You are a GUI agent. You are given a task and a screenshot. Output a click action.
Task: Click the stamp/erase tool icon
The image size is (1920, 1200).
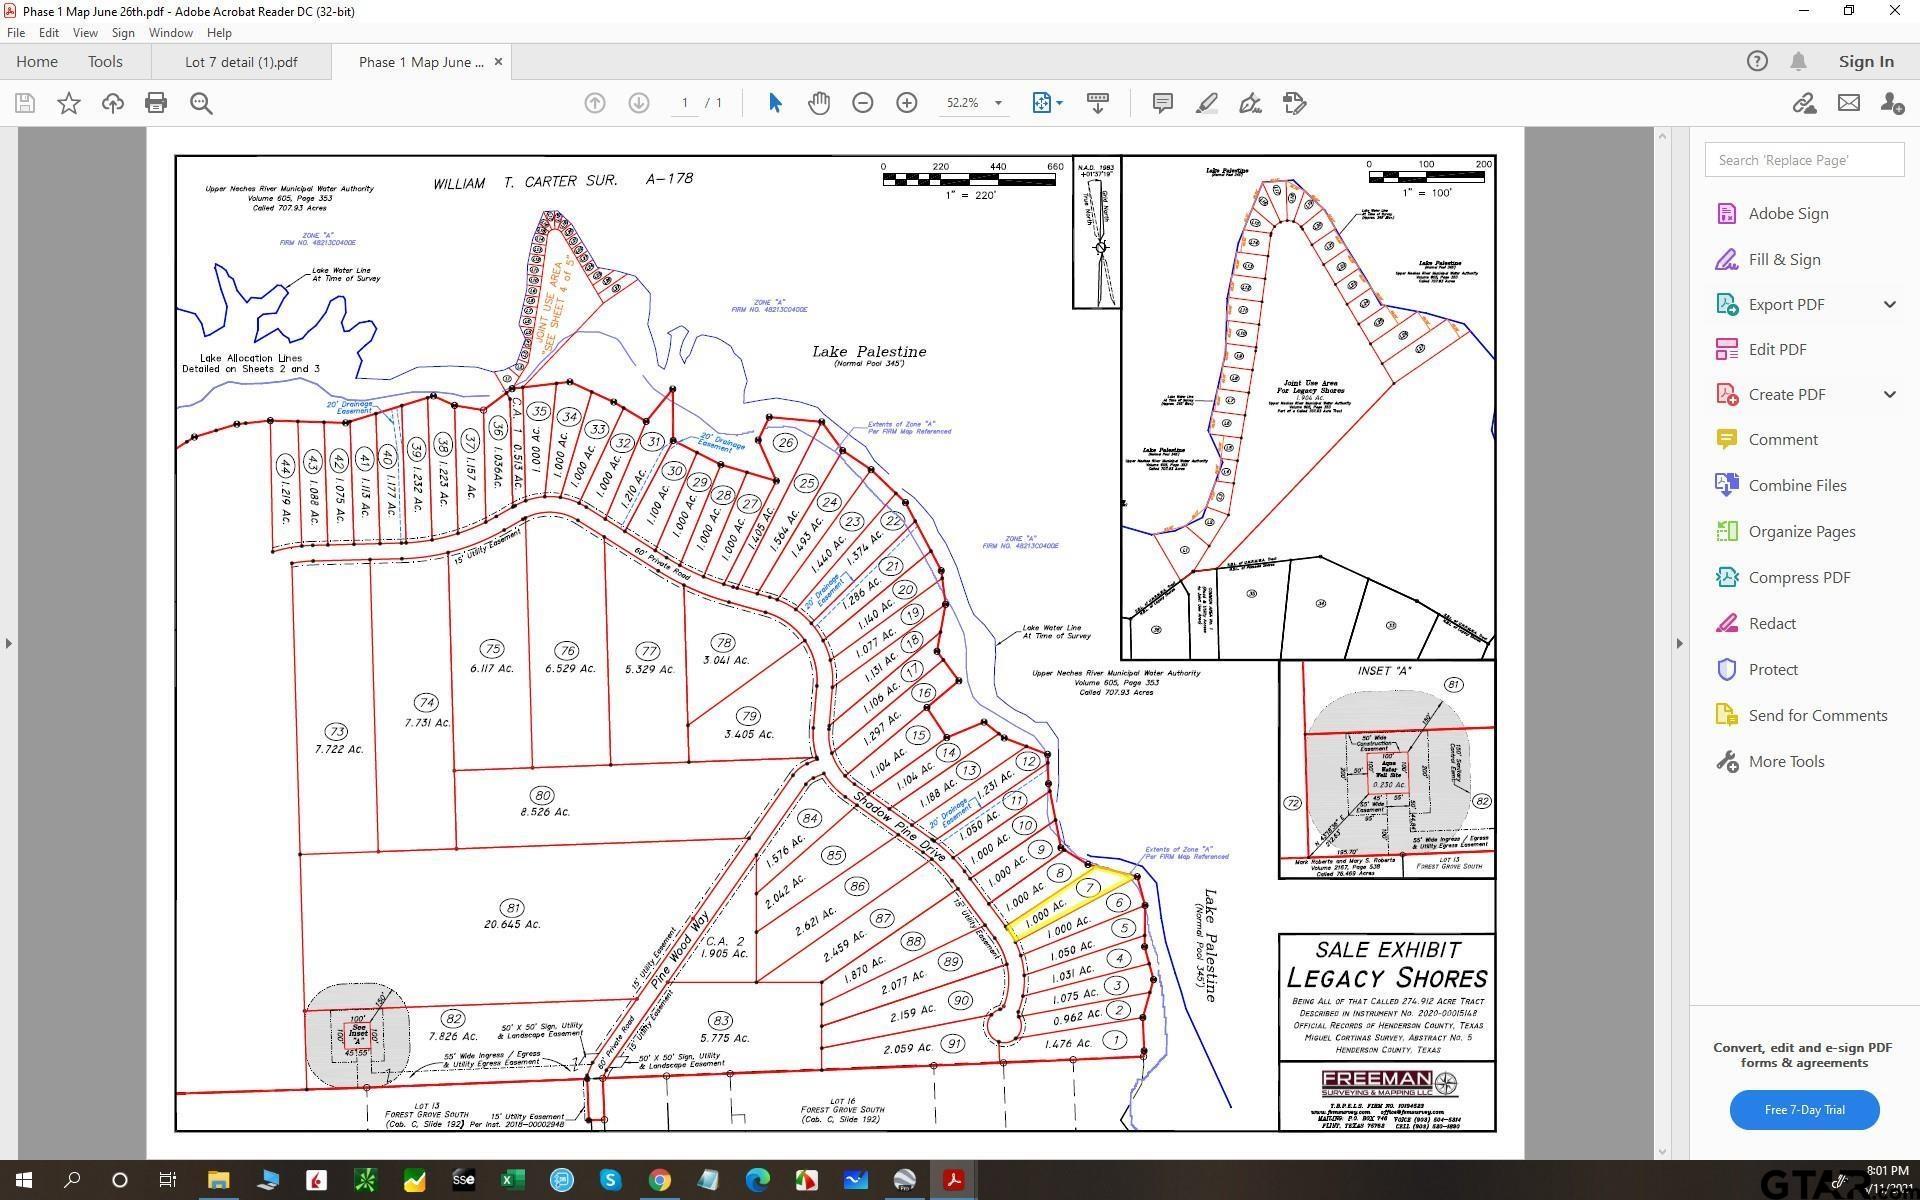coord(1294,103)
